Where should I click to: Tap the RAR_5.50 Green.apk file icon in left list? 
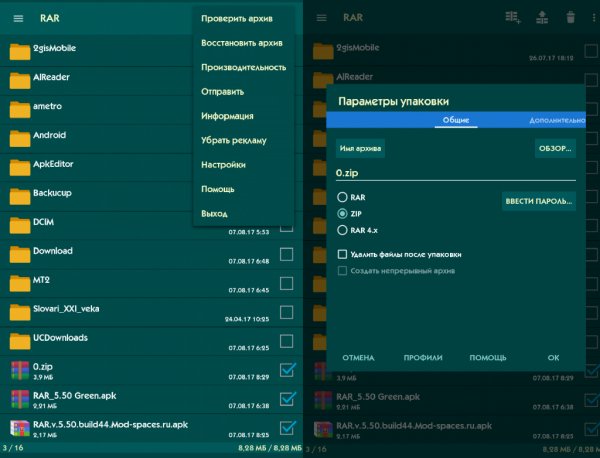pyautogui.click(x=20, y=399)
